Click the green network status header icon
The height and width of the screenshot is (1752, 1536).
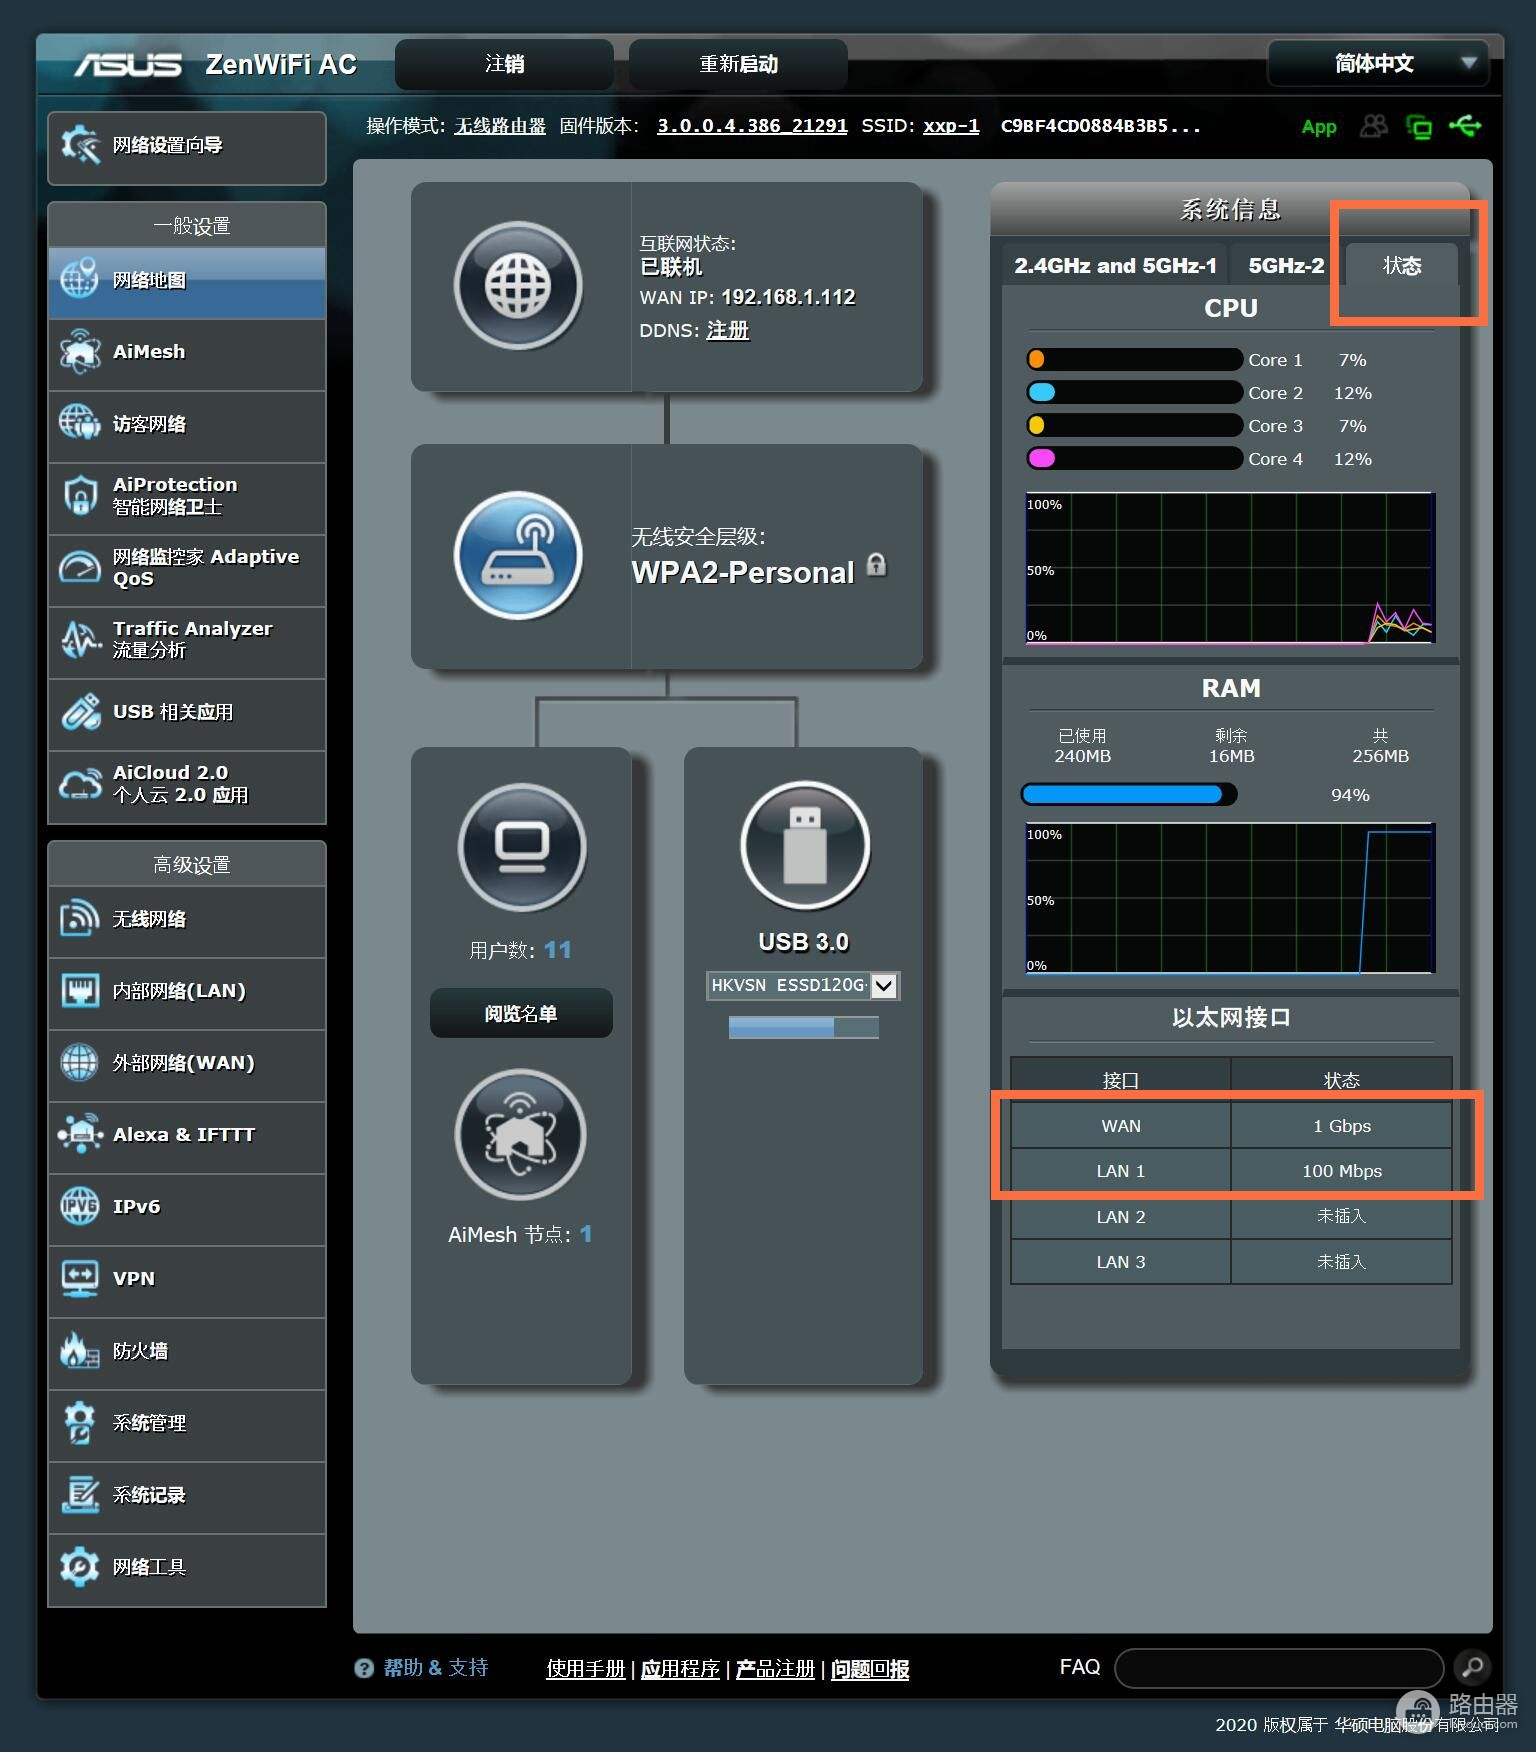point(1419,127)
